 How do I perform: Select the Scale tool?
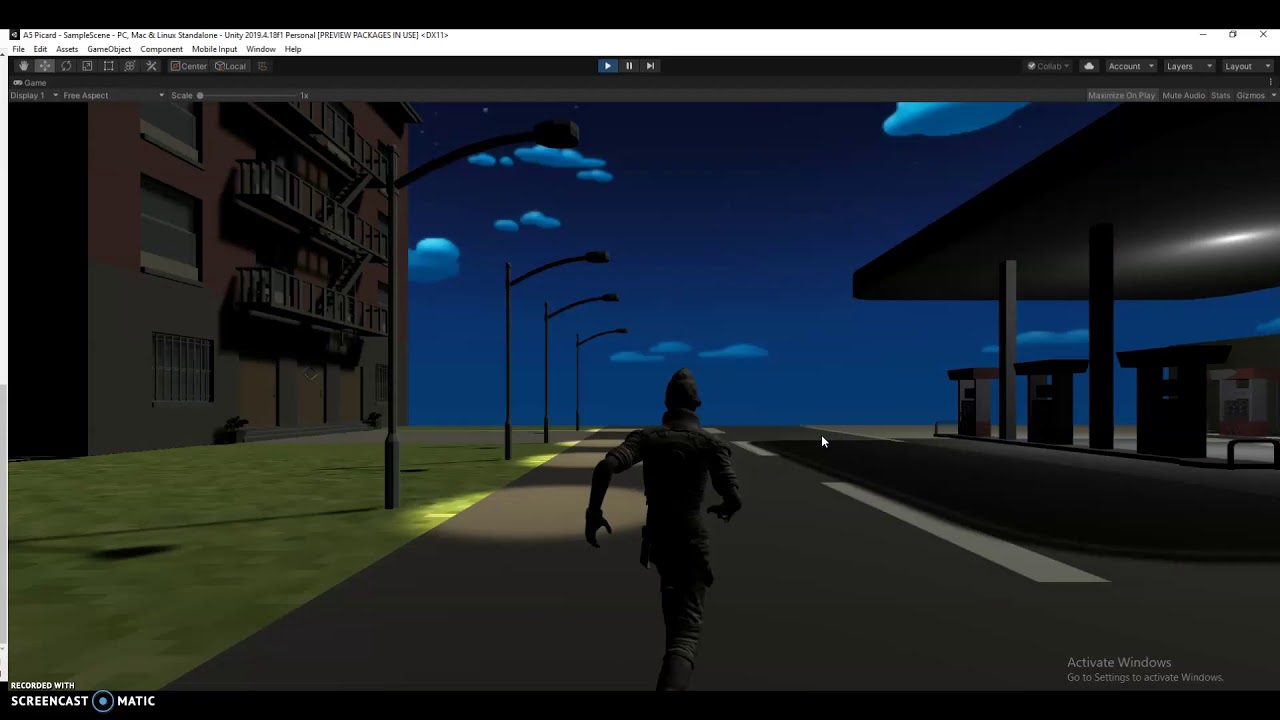coord(87,66)
